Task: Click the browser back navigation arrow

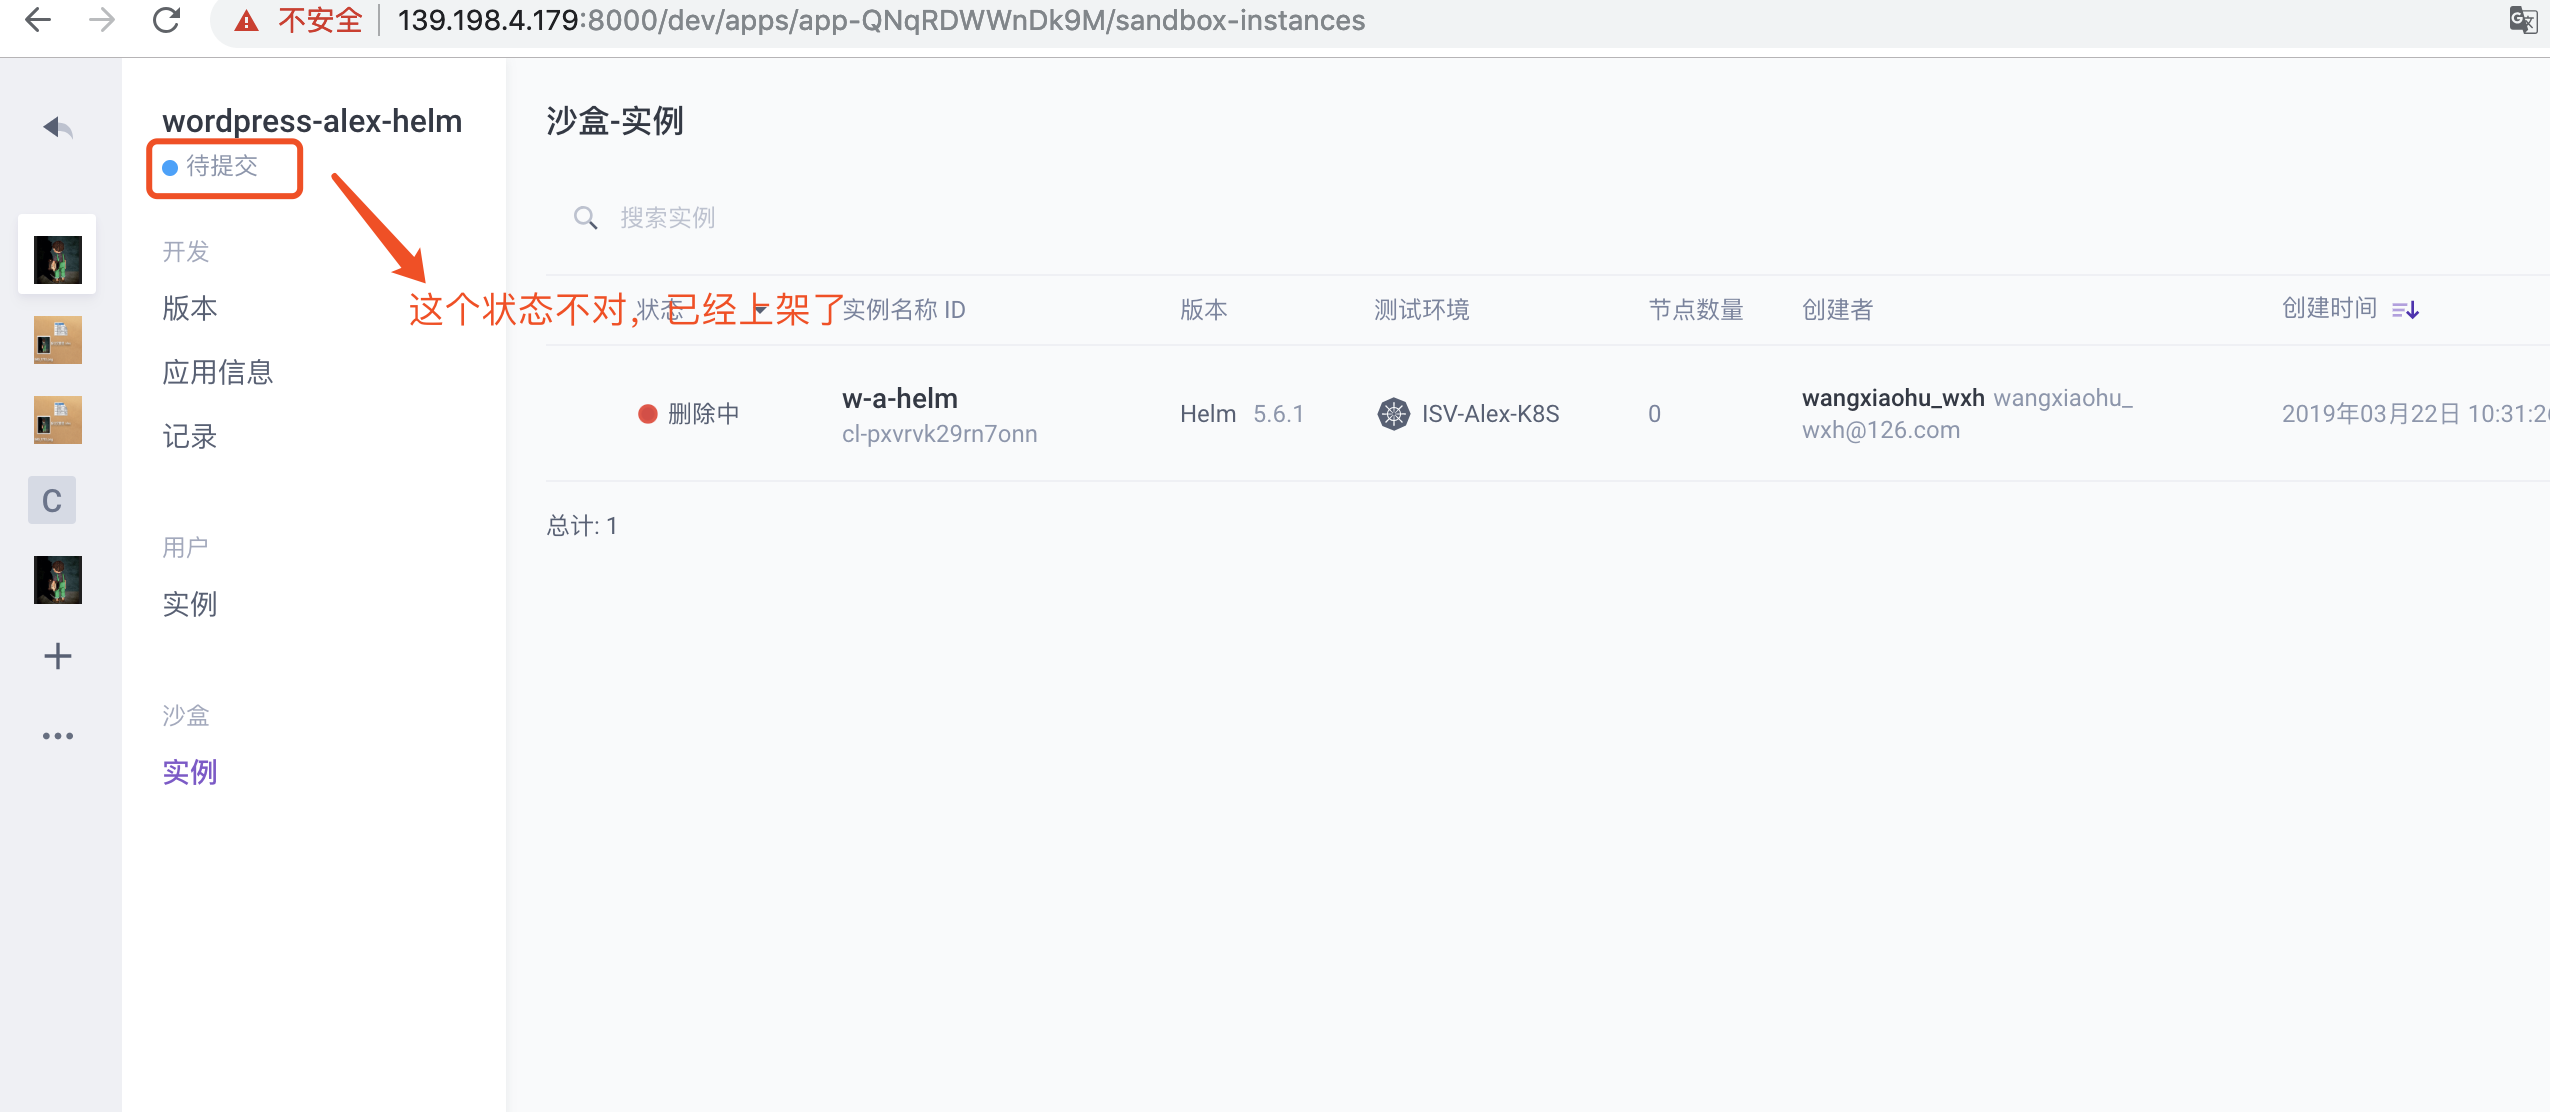Action: [38, 19]
